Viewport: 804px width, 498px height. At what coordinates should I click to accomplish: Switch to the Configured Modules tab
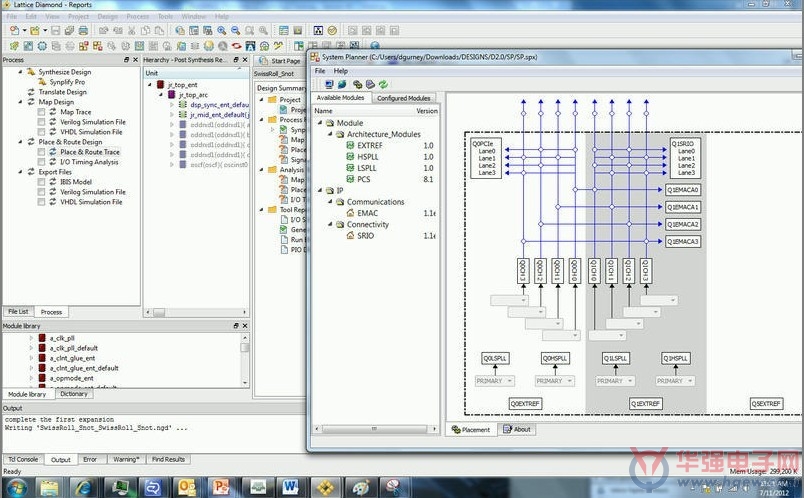coord(404,98)
